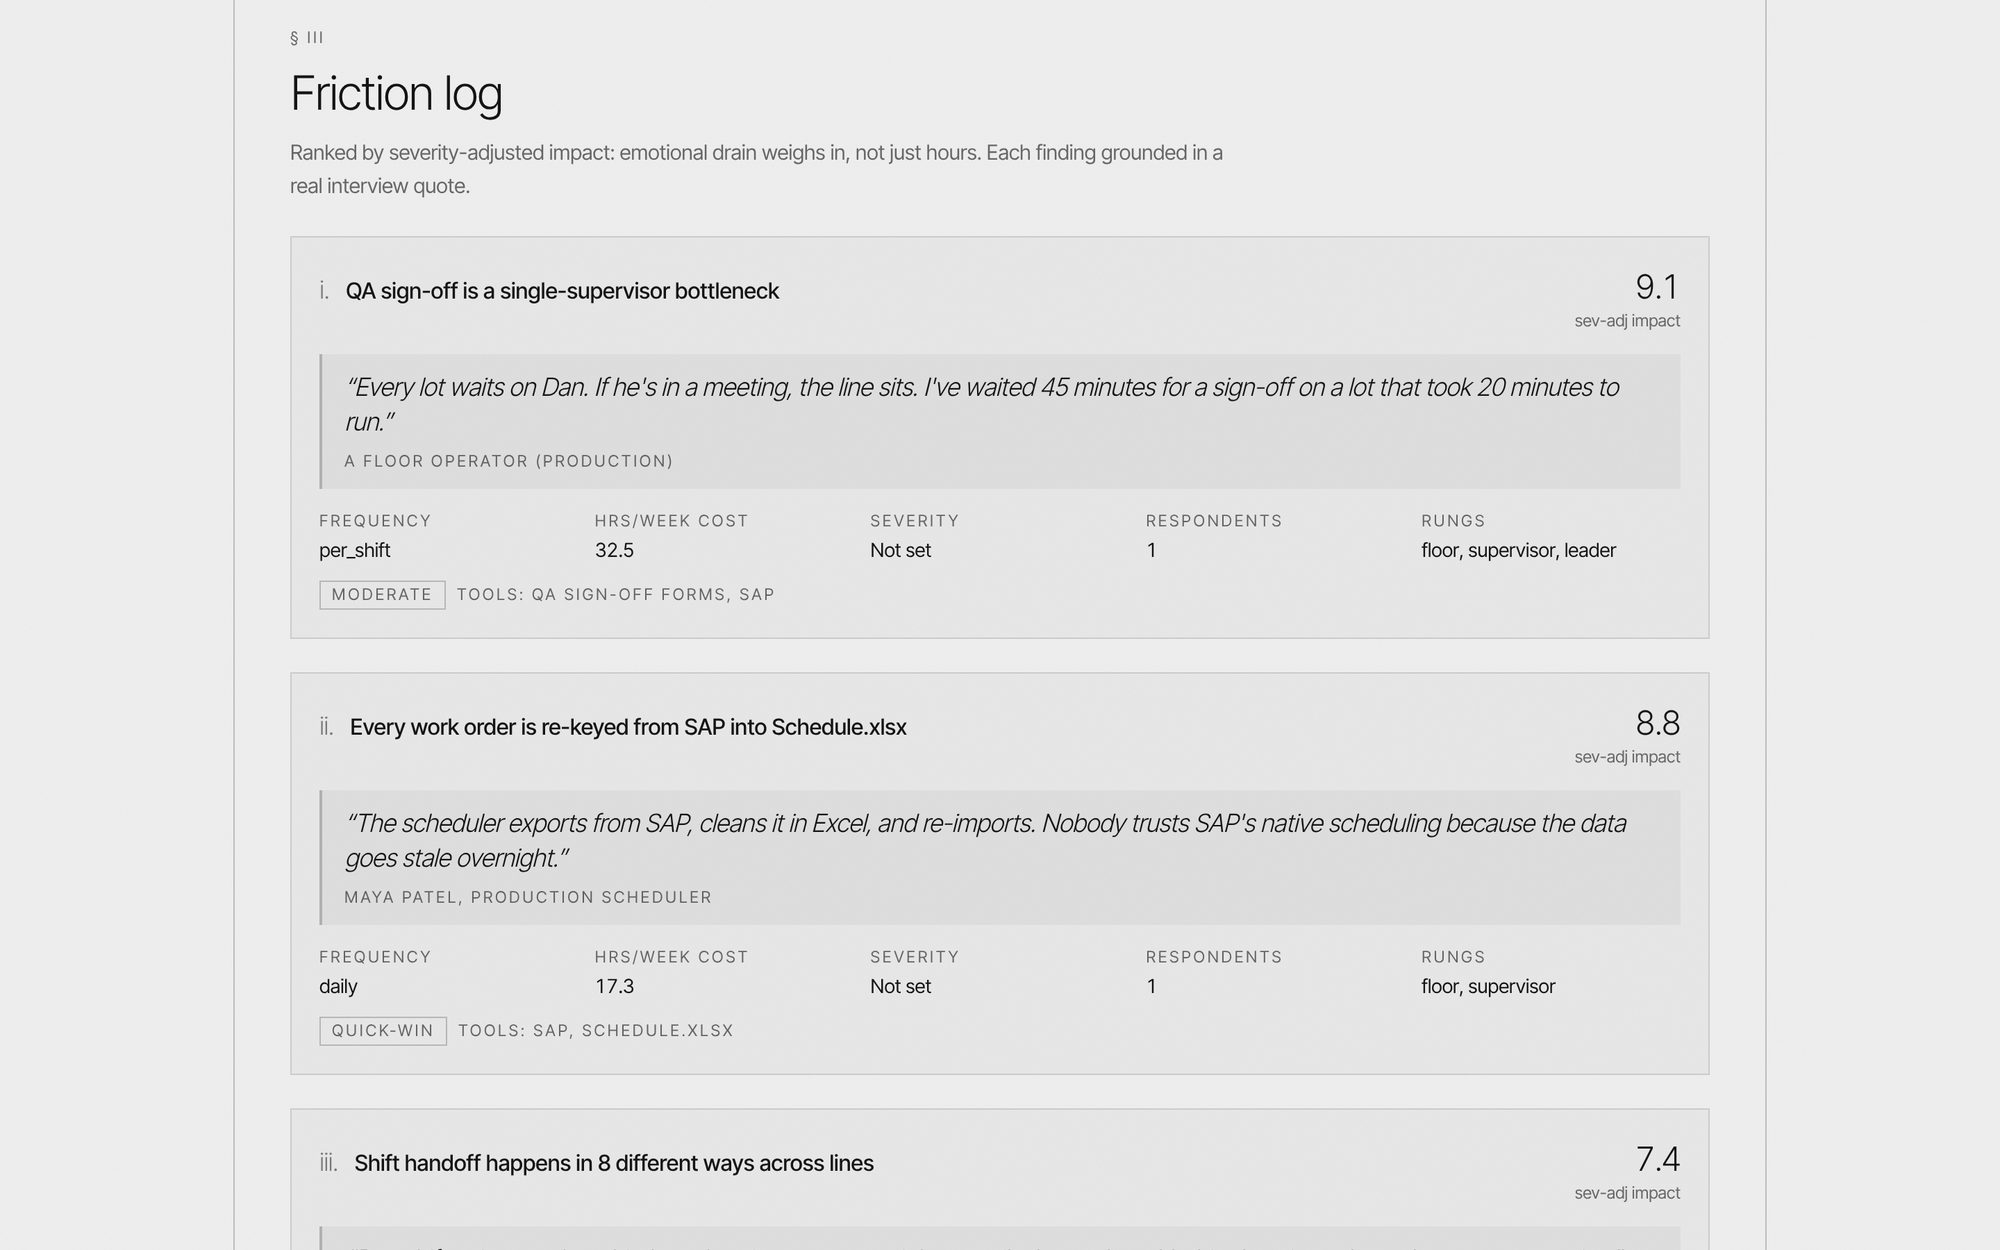Viewport: 2000px width, 1250px height.
Task: Click the Shift handoff finding title
Action: 614,1163
